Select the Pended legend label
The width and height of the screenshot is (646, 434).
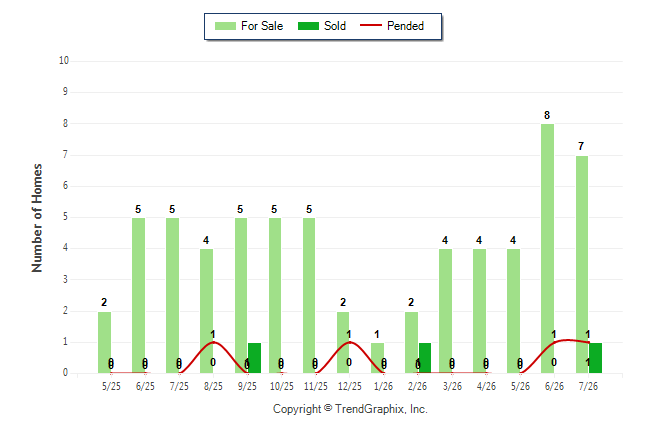click(x=405, y=26)
